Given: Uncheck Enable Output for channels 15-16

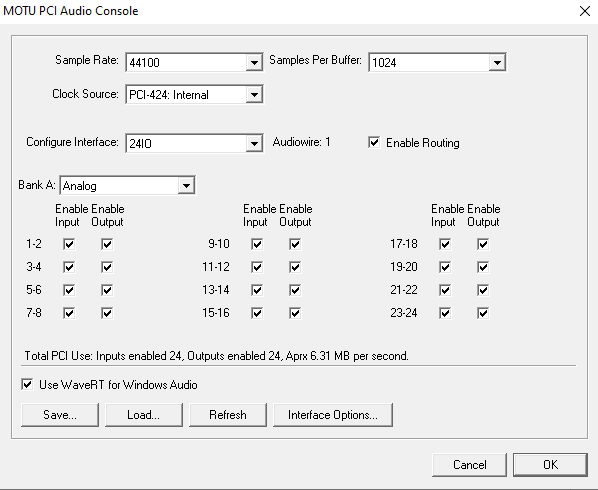Looking at the screenshot, I should pyautogui.click(x=295, y=313).
